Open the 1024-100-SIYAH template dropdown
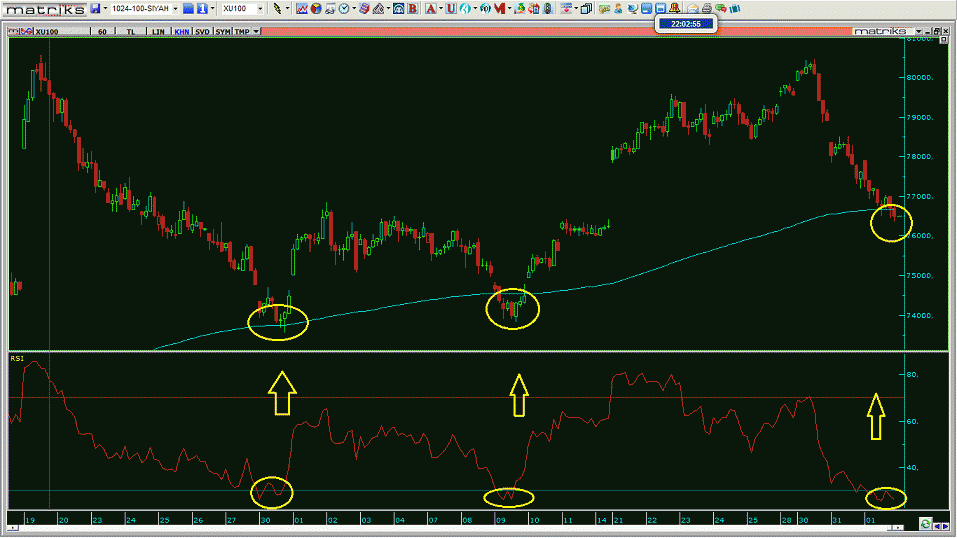 (176, 8)
